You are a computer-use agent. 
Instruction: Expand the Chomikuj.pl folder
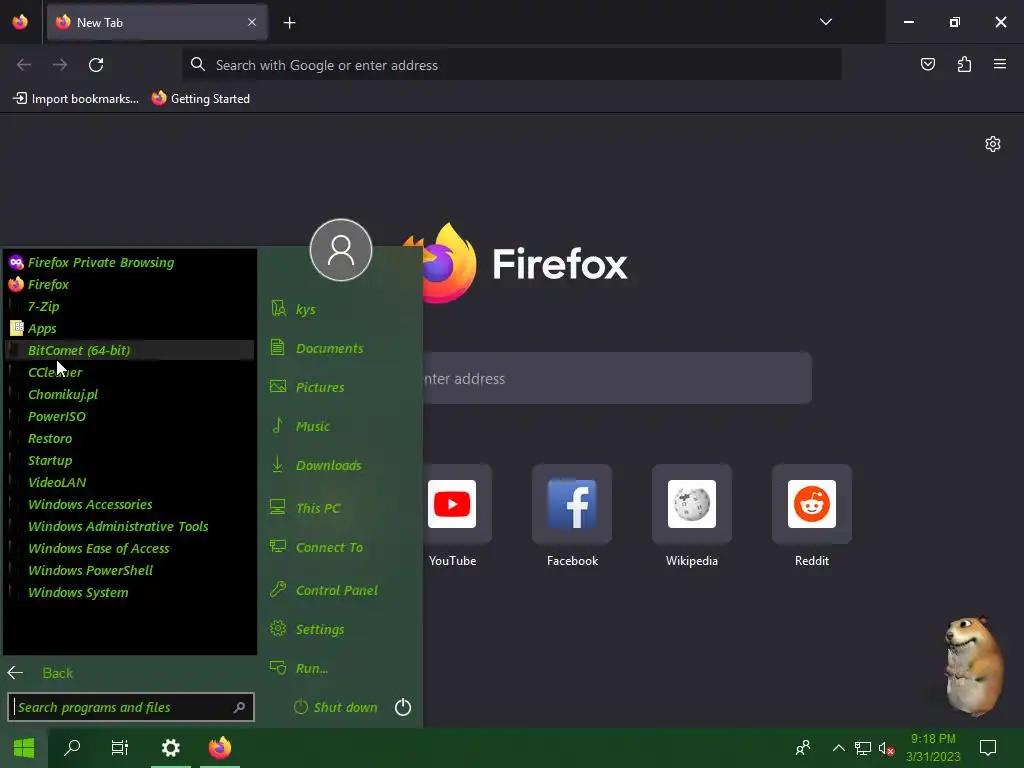(x=131, y=394)
